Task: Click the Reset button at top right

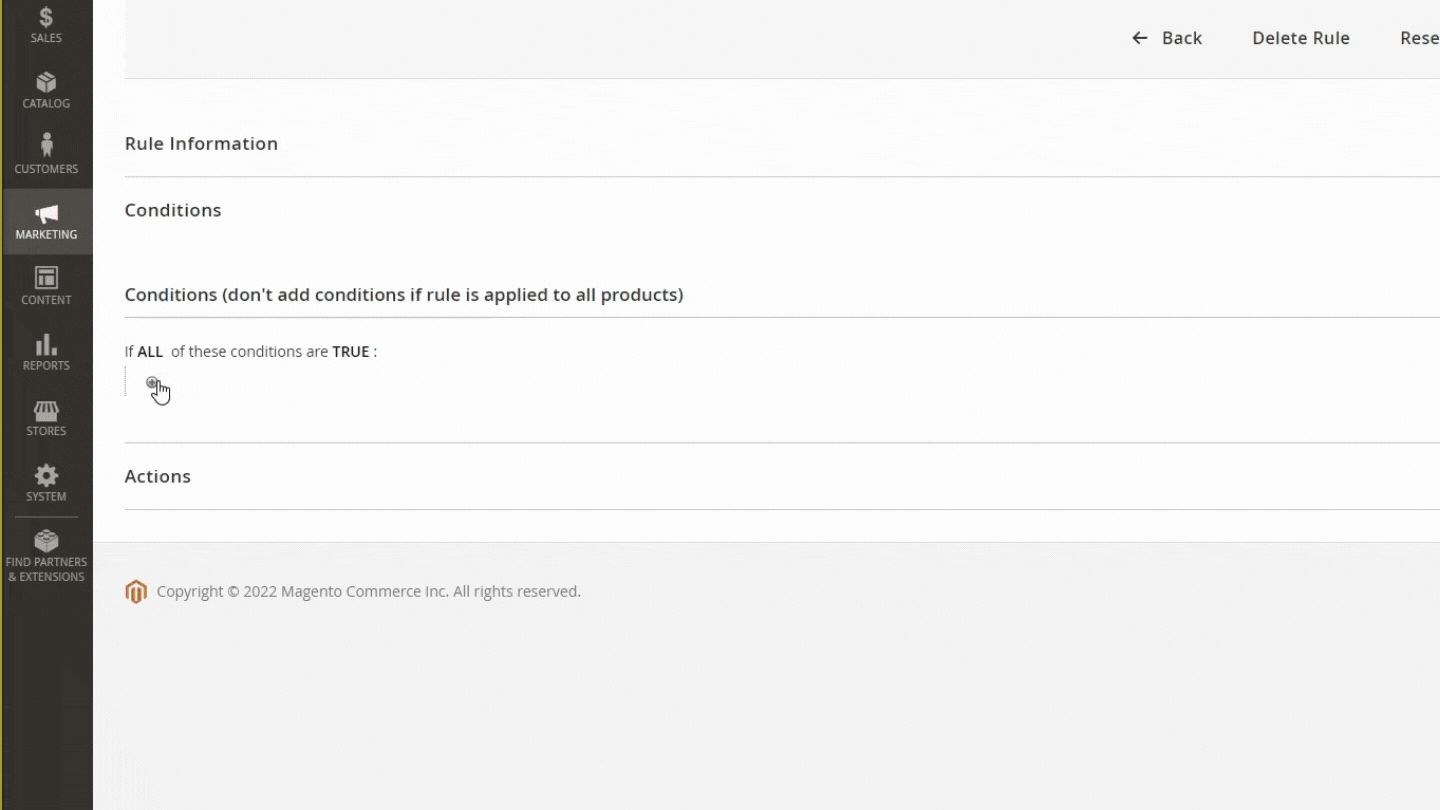Action: tap(1421, 38)
